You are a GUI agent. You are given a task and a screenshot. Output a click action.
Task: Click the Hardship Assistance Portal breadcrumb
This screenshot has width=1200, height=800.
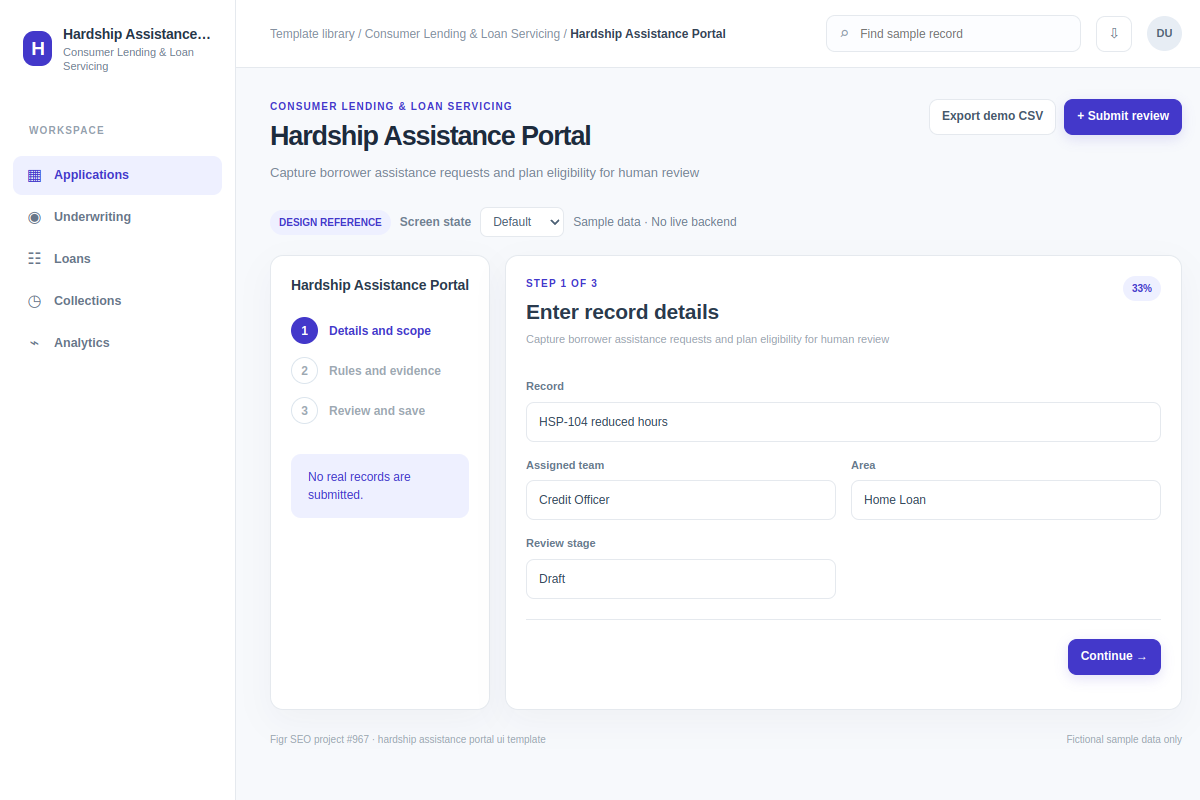point(648,34)
